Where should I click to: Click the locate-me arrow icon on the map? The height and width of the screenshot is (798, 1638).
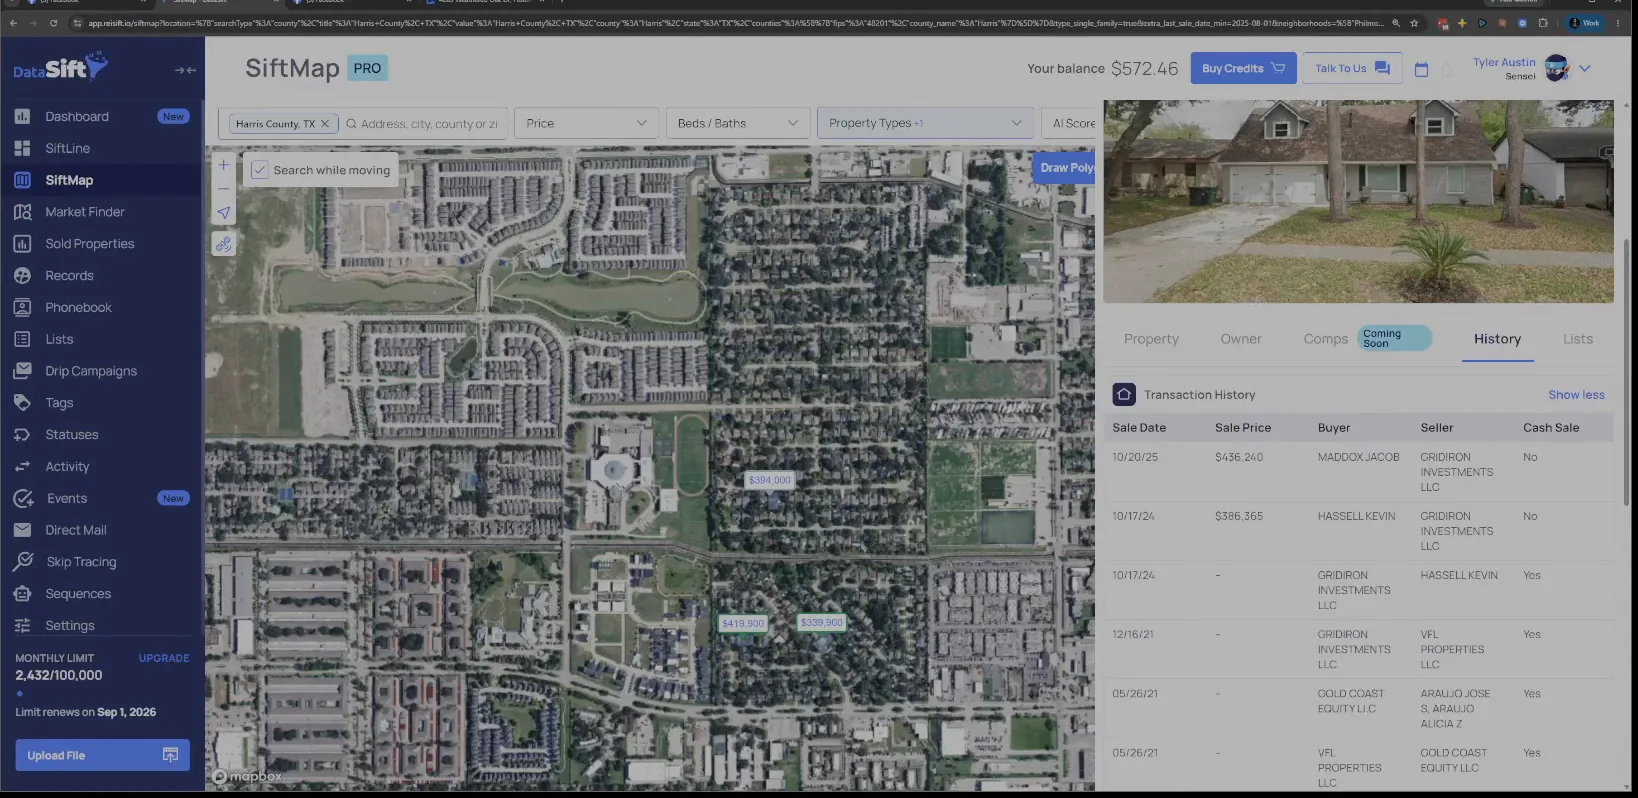[x=224, y=212]
